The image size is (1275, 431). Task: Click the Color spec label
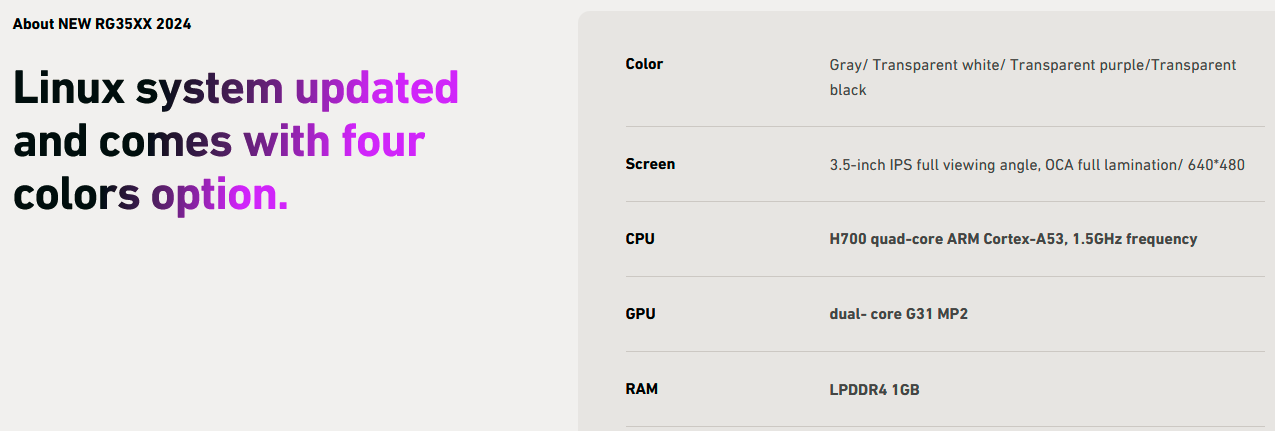coord(644,64)
